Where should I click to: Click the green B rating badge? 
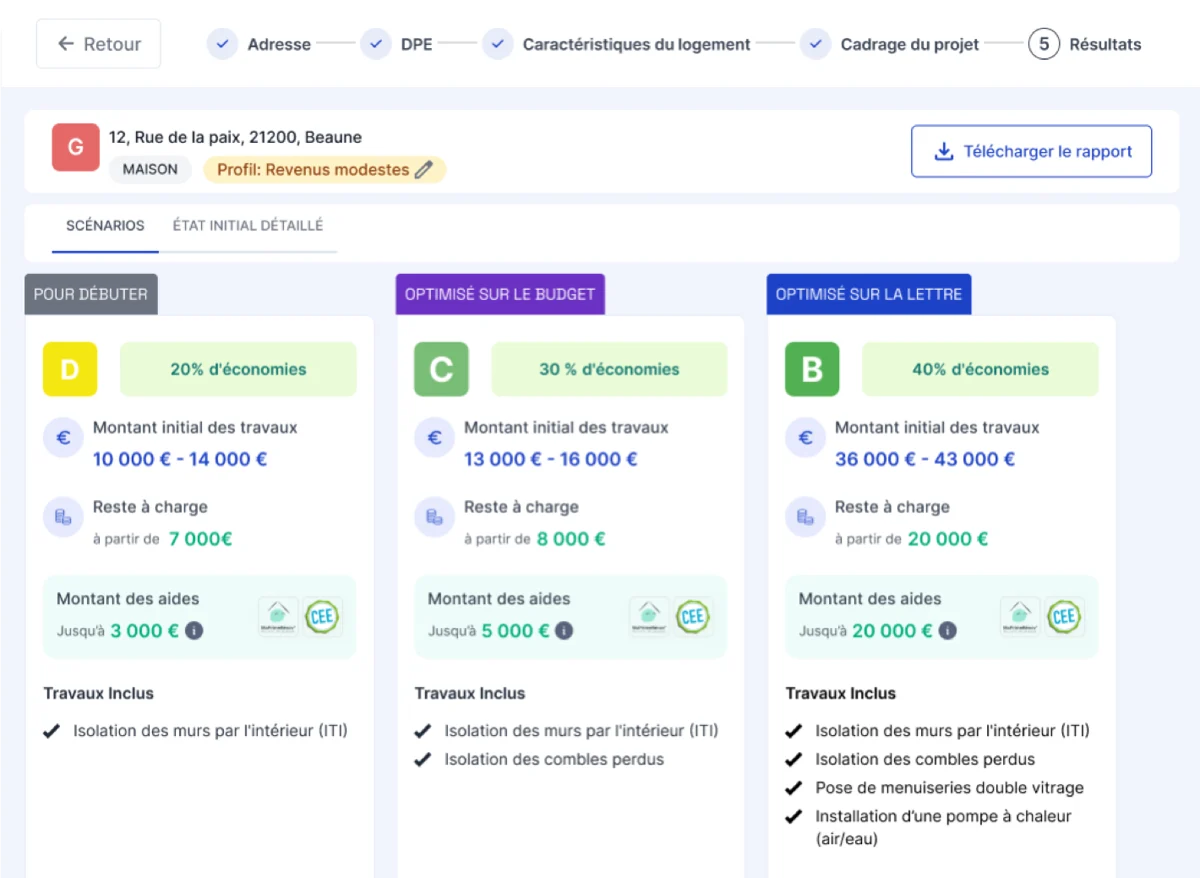pyautogui.click(x=812, y=369)
